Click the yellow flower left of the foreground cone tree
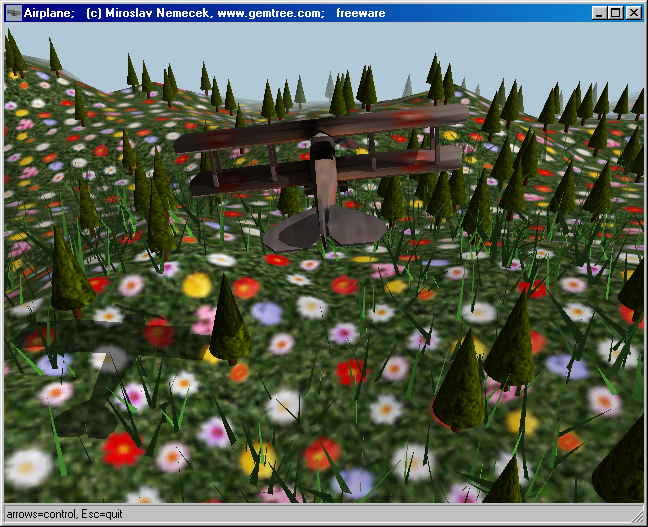This screenshot has height=527, width=648. (x=197, y=286)
